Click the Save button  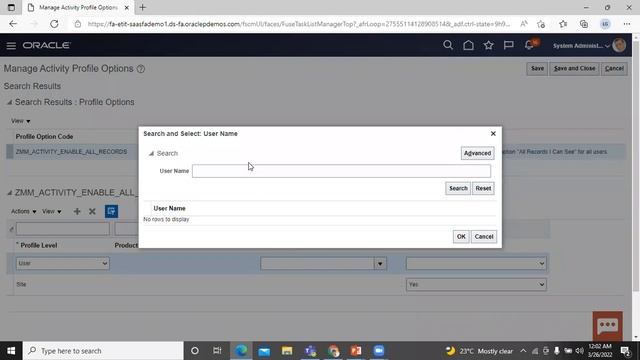[537, 69]
